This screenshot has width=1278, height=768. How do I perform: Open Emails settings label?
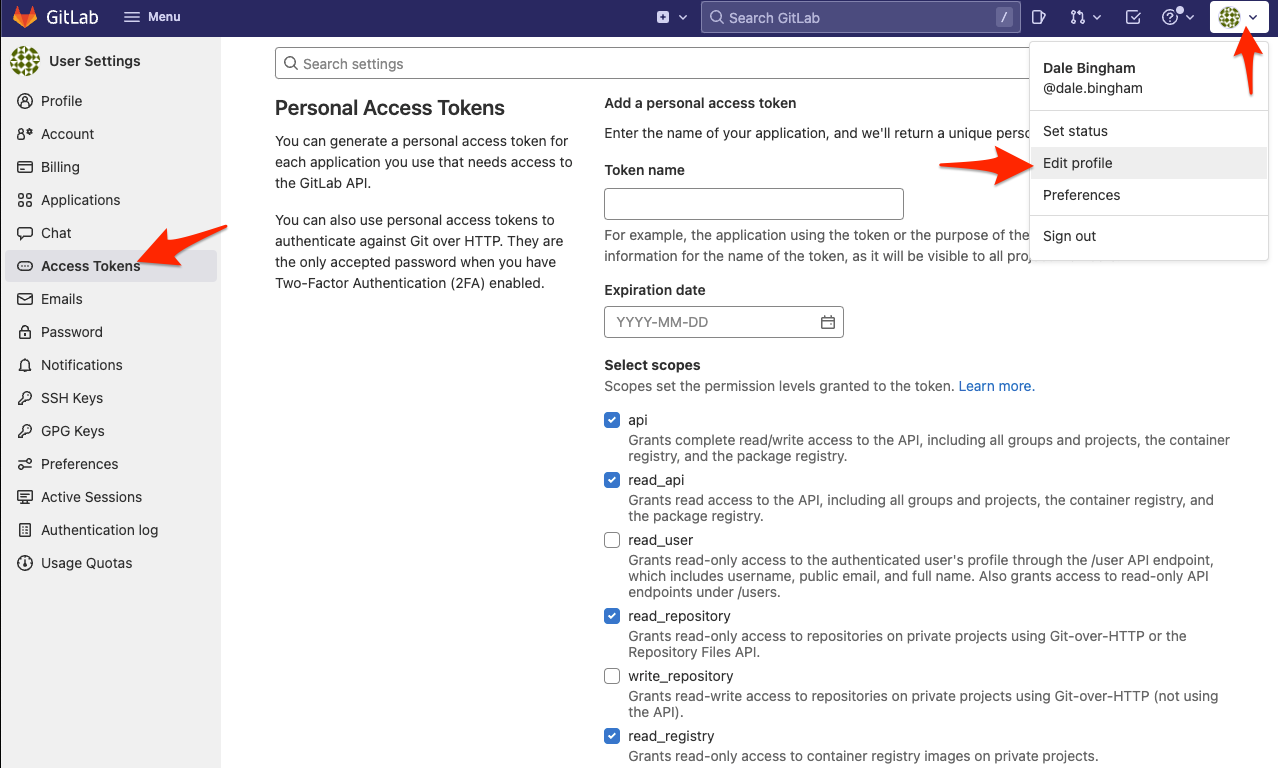coord(62,299)
